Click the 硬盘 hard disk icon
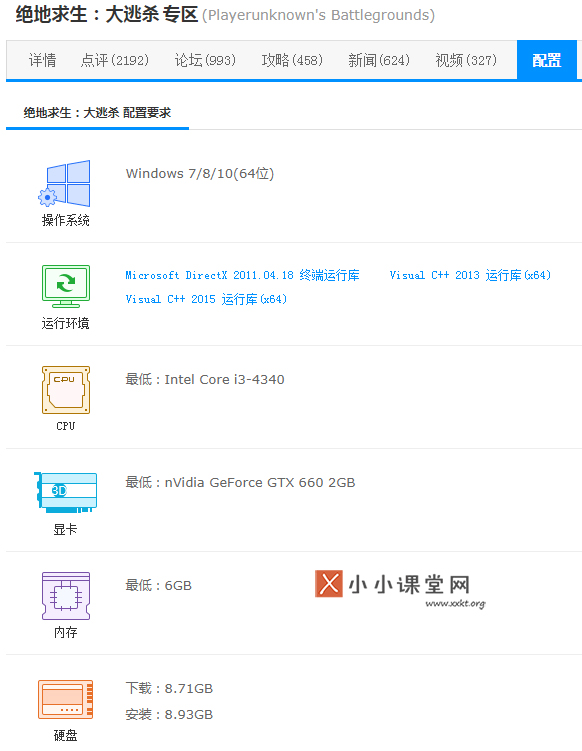Image resolution: width=582 pixels, height=751 pixels. pos(66,699)
